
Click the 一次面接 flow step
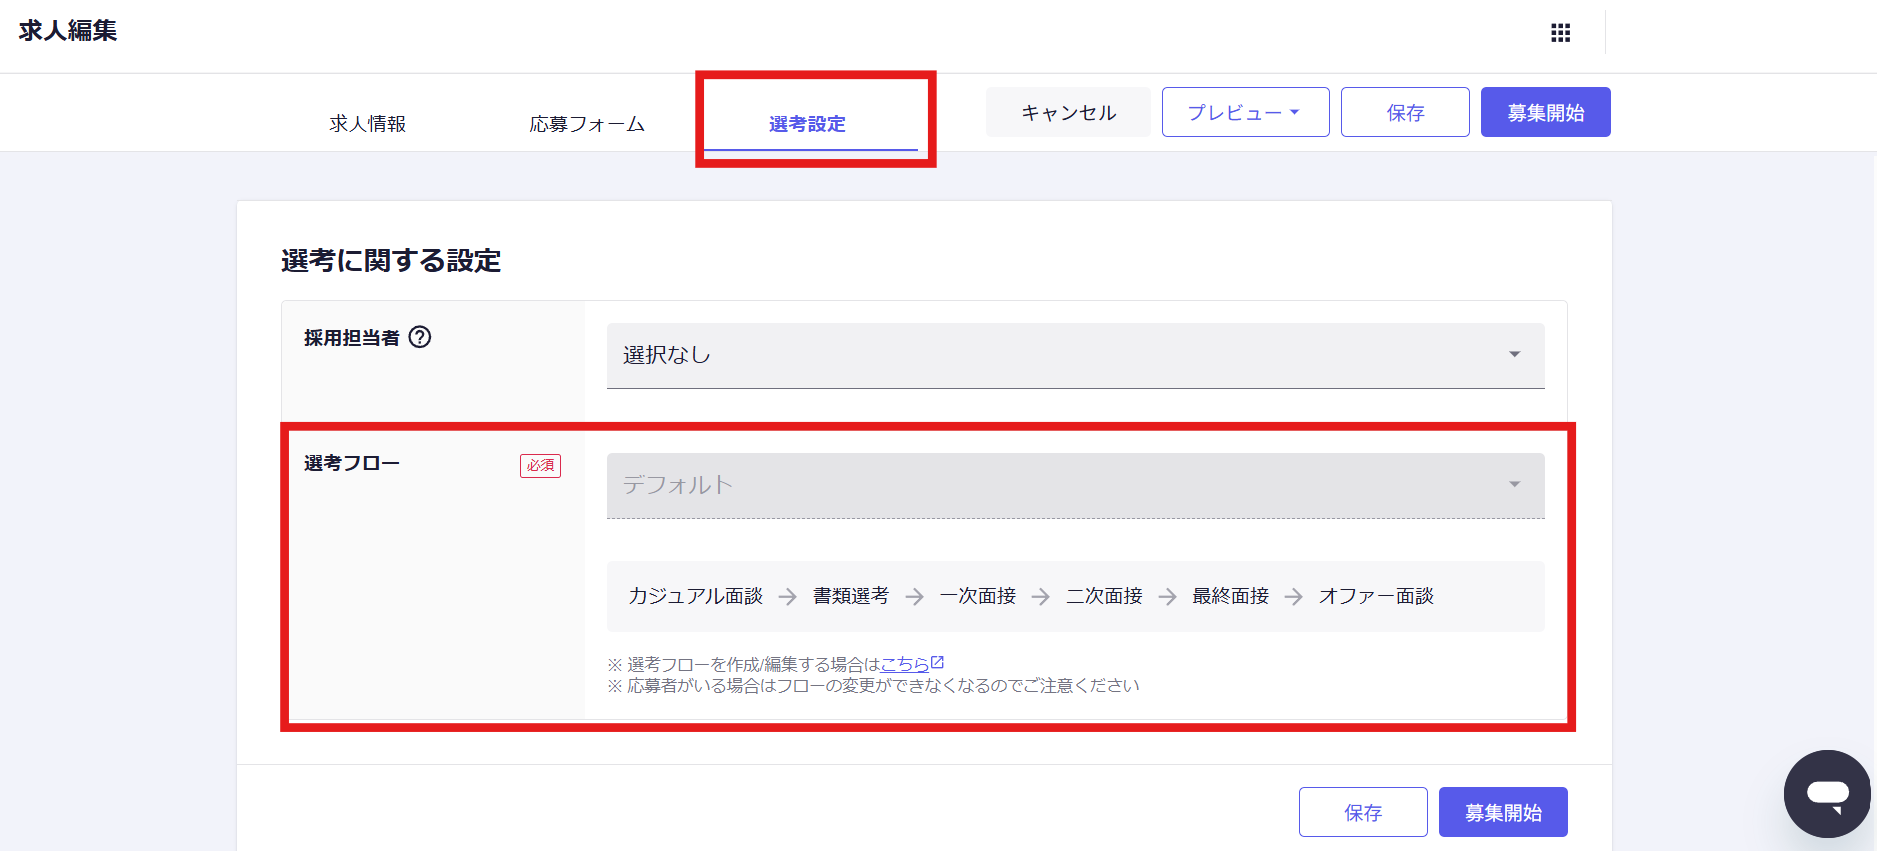pyautogui.click(x=977, y=596)
